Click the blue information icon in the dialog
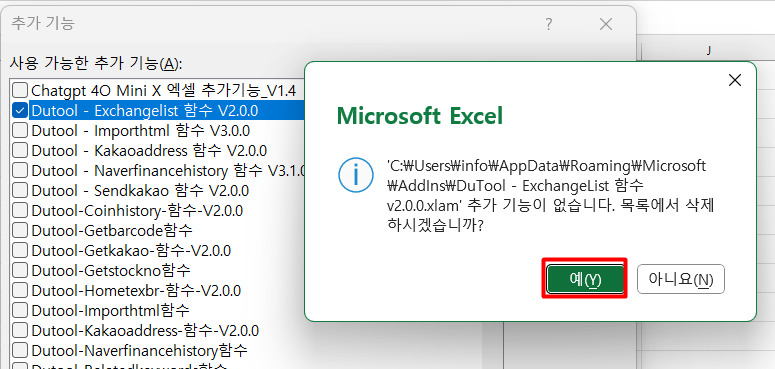Screen dimensions: 775x369 [355, 175]
